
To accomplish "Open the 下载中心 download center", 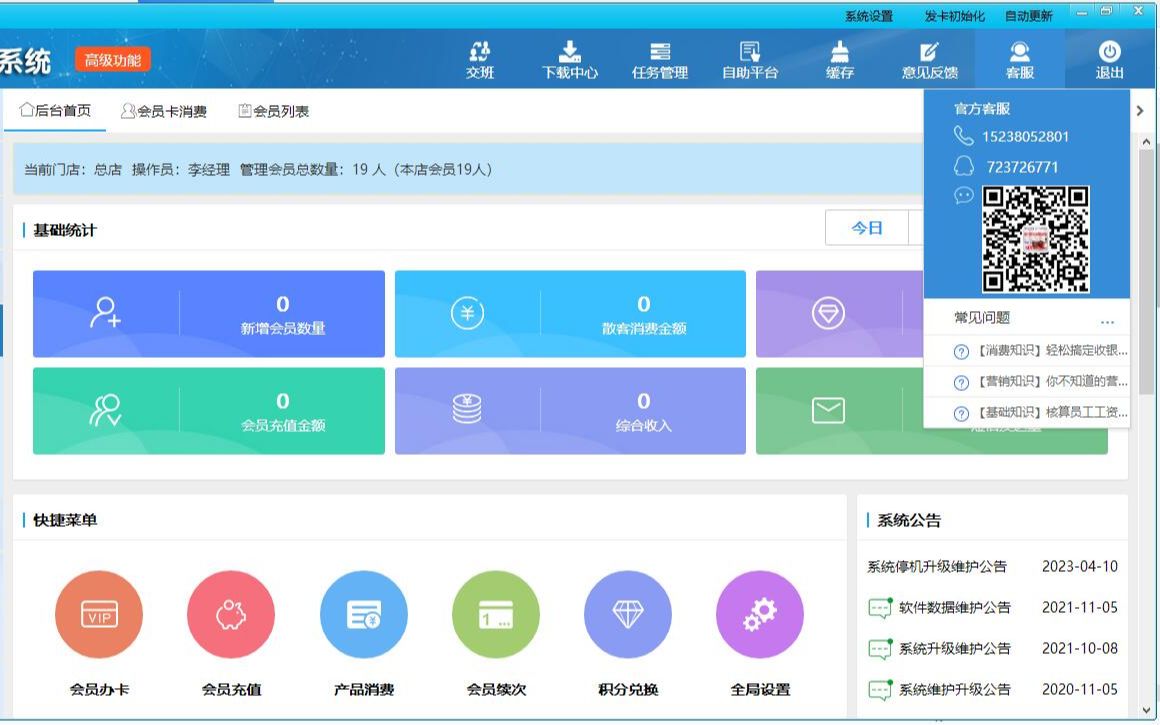I will point(570,58).
